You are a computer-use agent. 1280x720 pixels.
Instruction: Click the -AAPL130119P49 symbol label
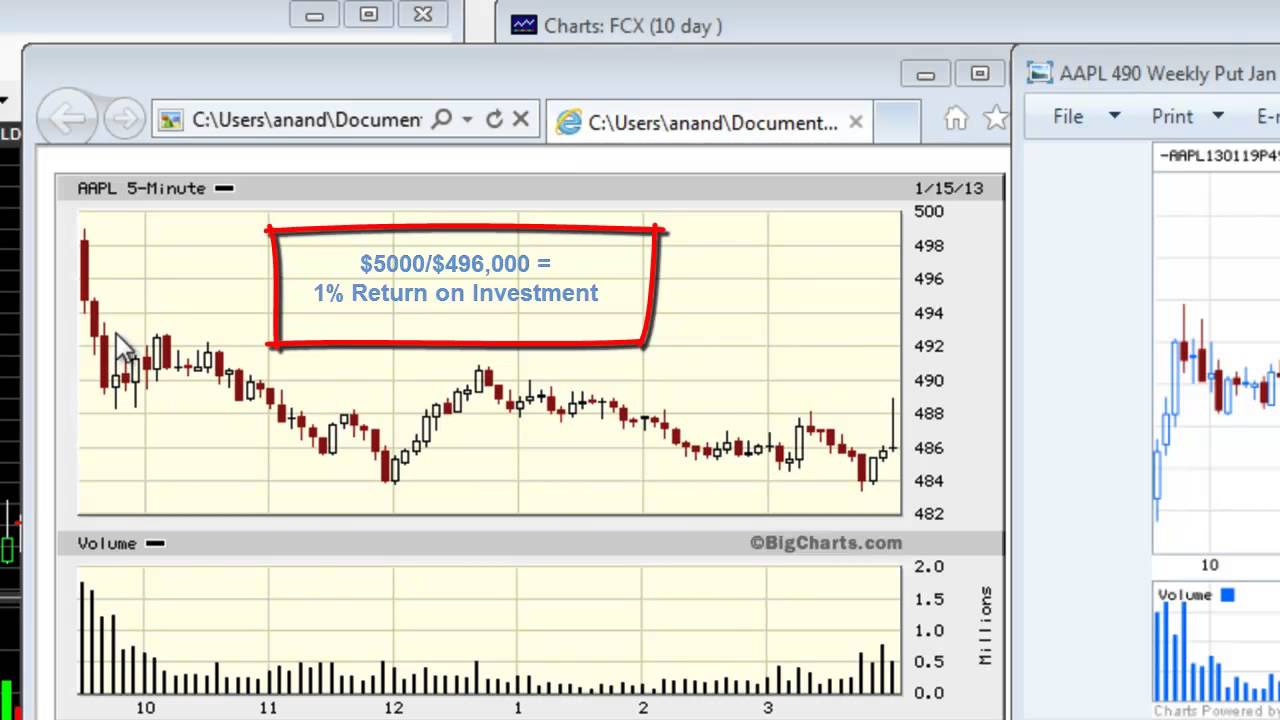1219,155
